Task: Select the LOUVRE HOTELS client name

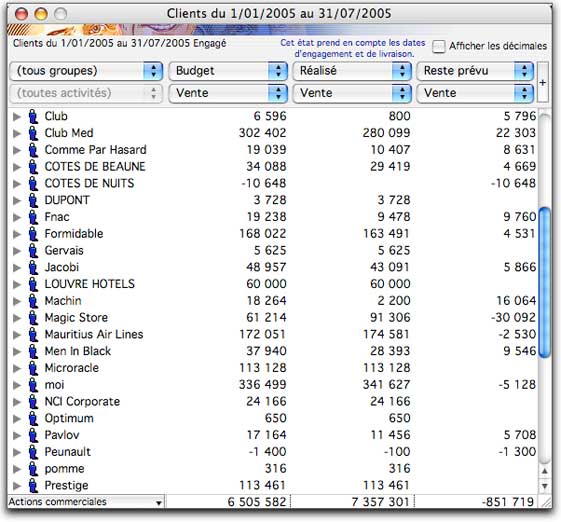Action: pyautogui.click(x=89, y=284)
